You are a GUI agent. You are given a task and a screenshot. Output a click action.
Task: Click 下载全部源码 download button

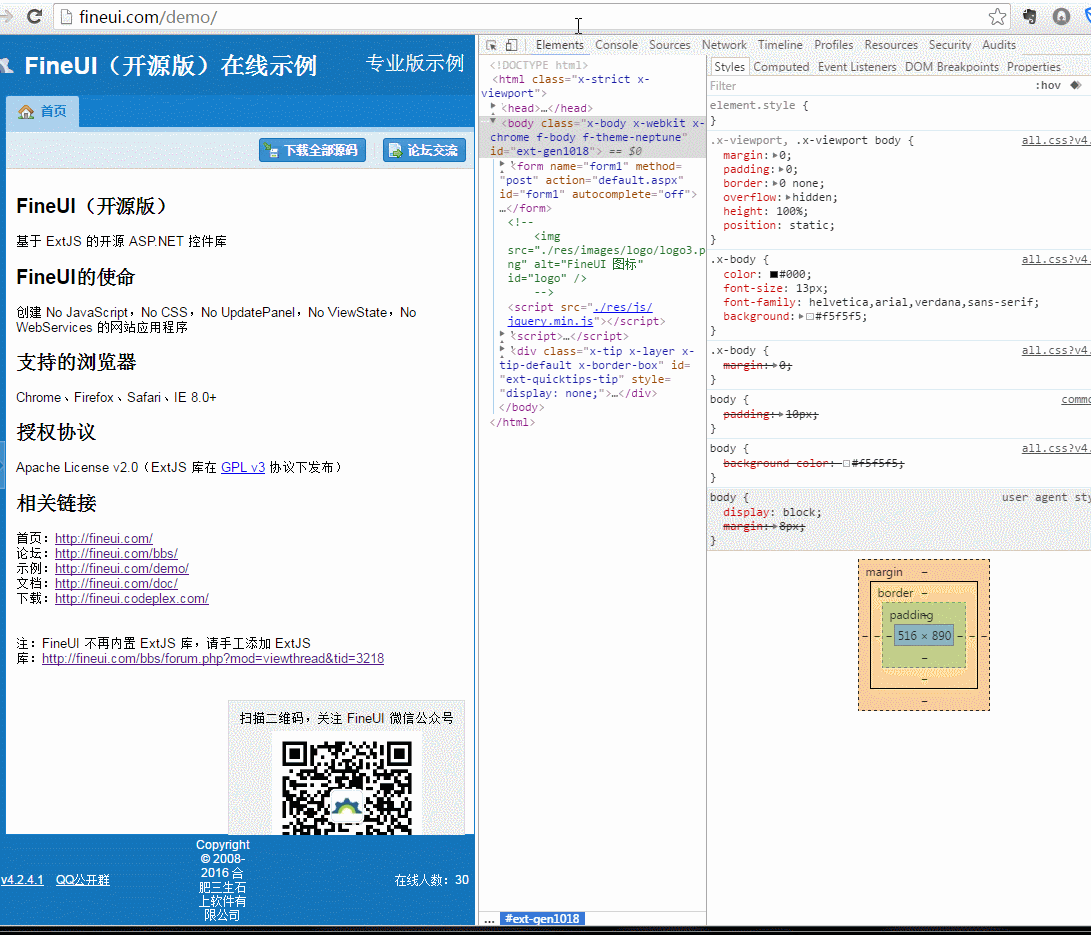[x=312, y=150]
